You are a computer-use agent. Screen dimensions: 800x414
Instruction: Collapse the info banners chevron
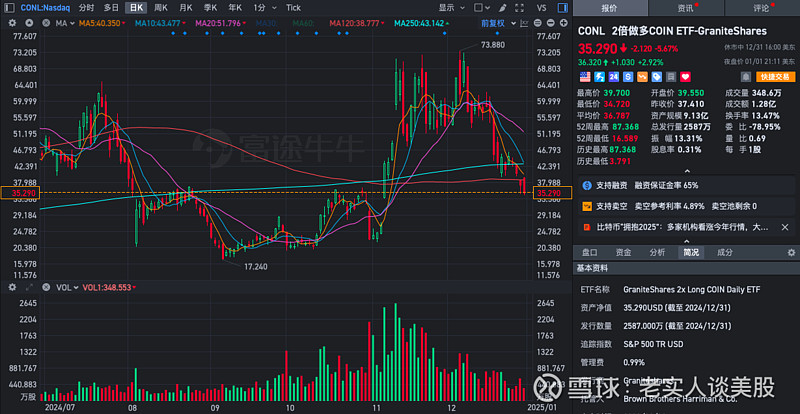click(687, 240)
